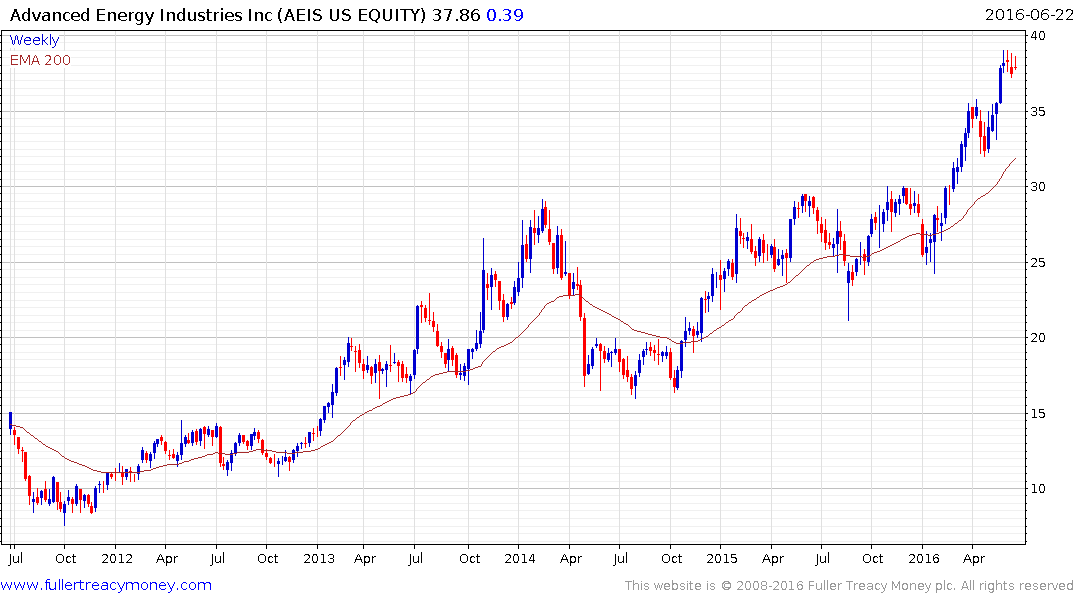Click the 37.86 last price value
This screenshot has height=600, width=1075.
pyautogui.click(x=456, y=14)
